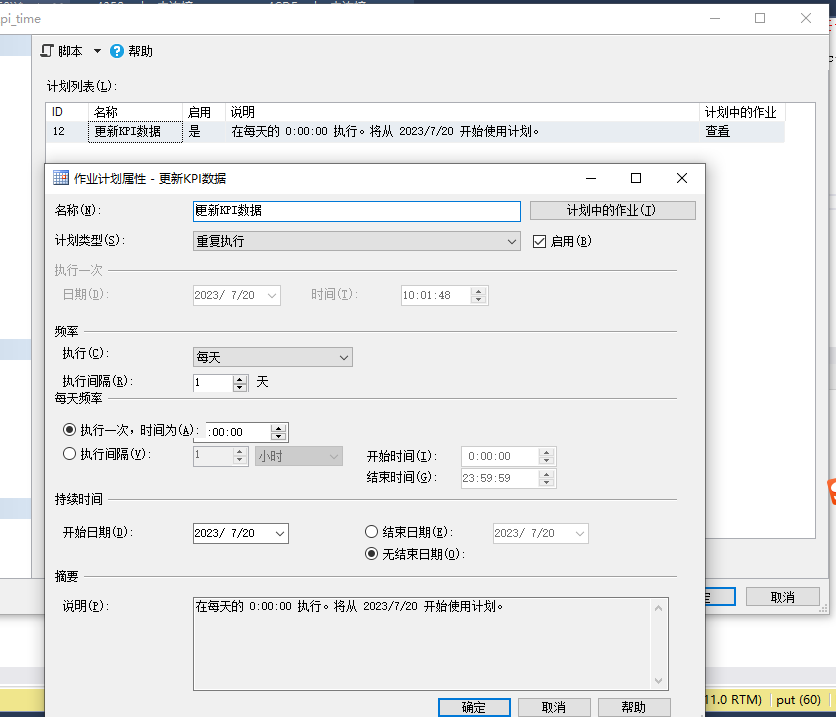The height and width of the screenshot is (717, 836).
Task: Increase the 执行间隔 days spinner
Action: 240,378
